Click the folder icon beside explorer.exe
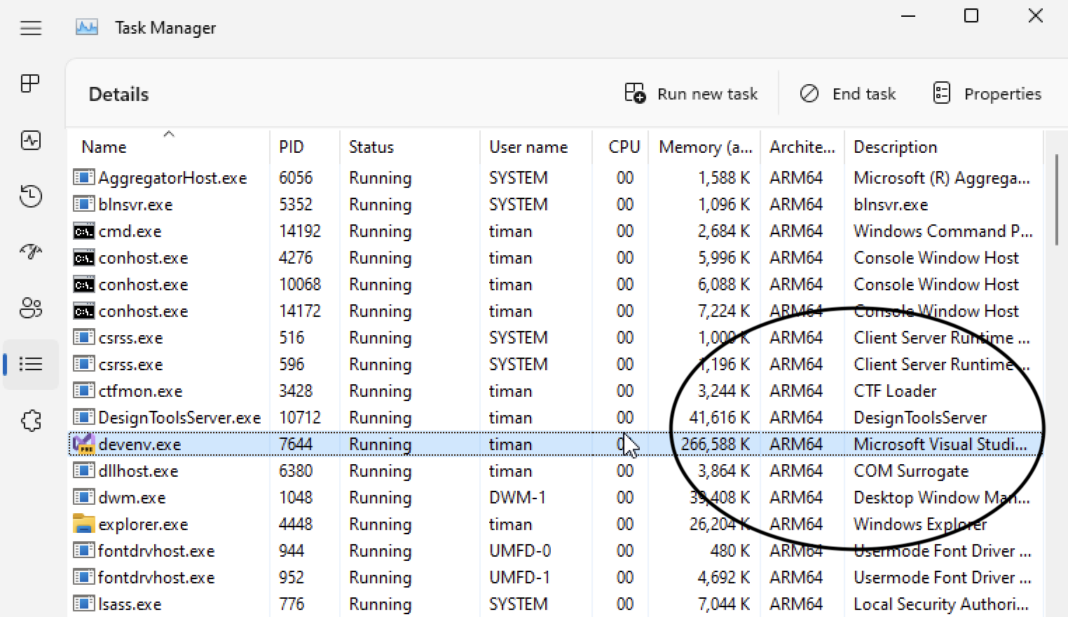This screenshot has width=1068, height=617. click(x=85, y=523)
